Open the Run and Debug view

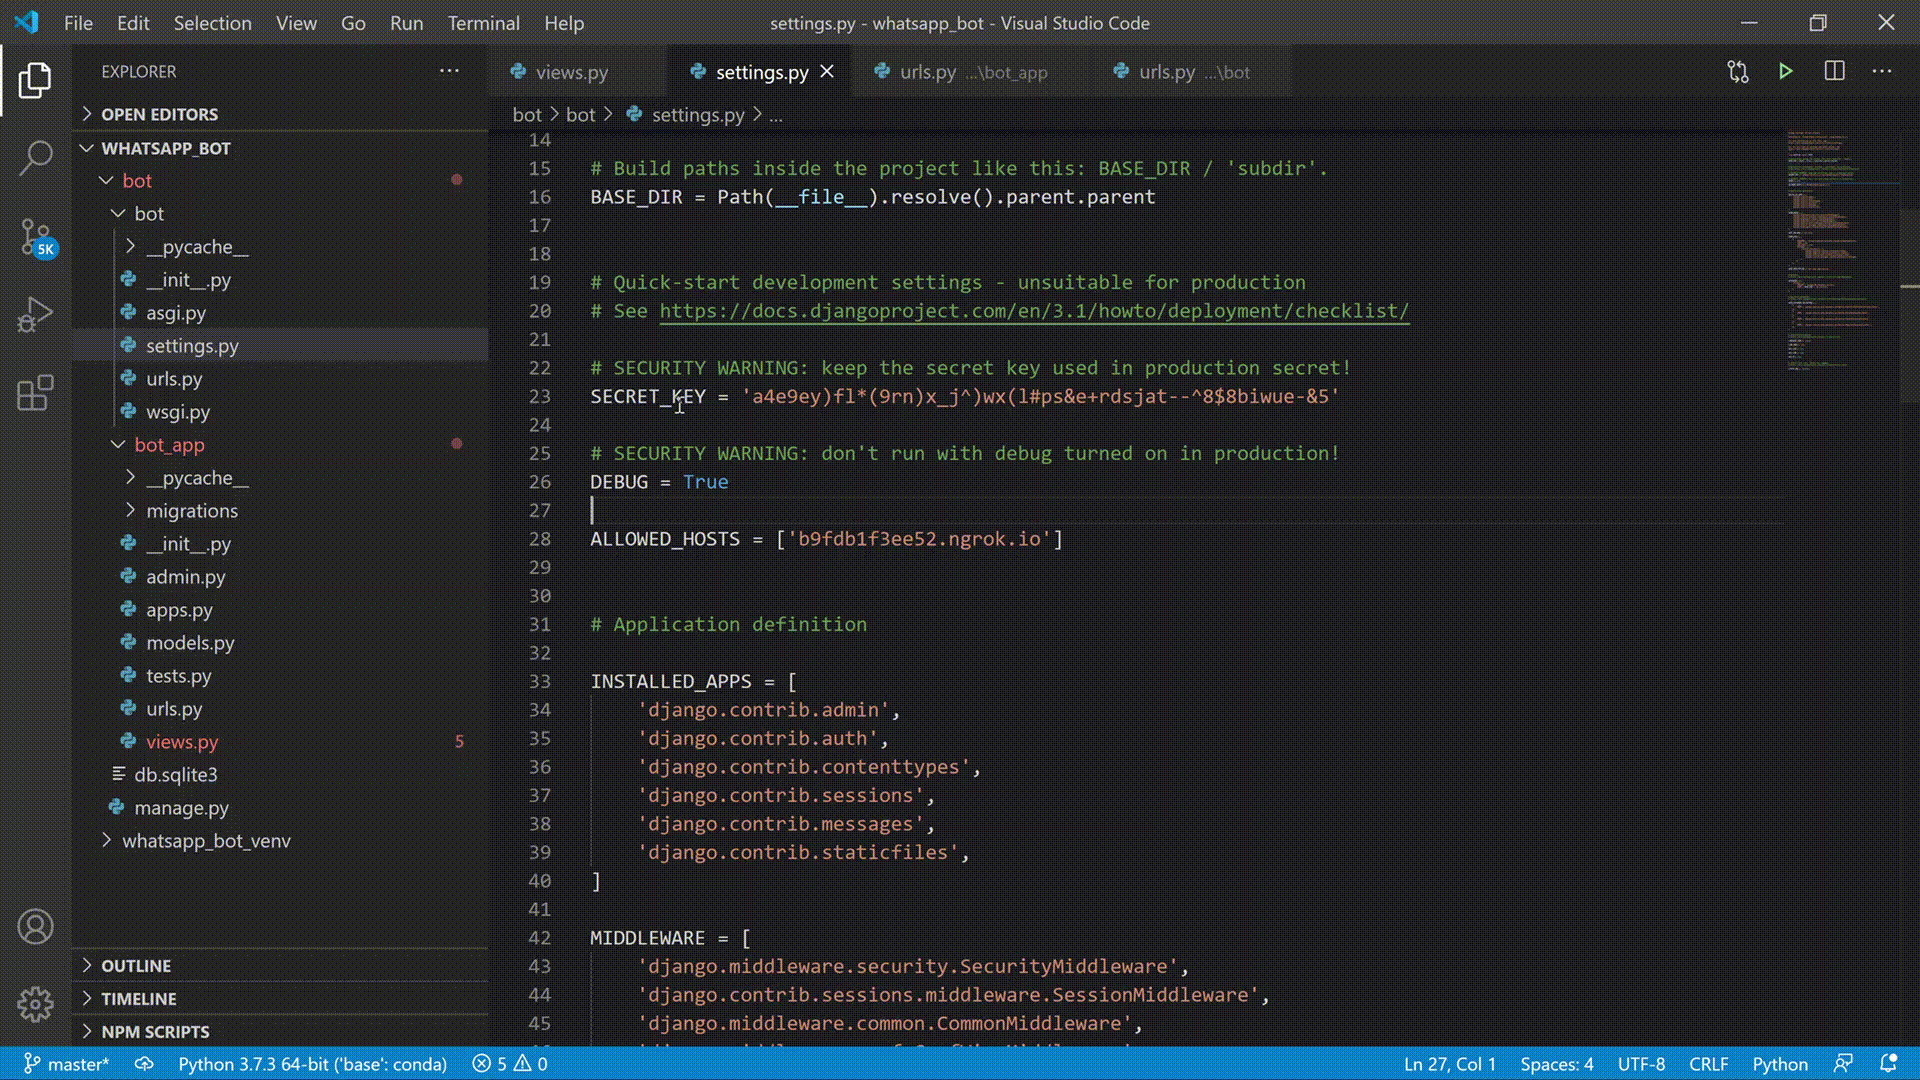35,314
